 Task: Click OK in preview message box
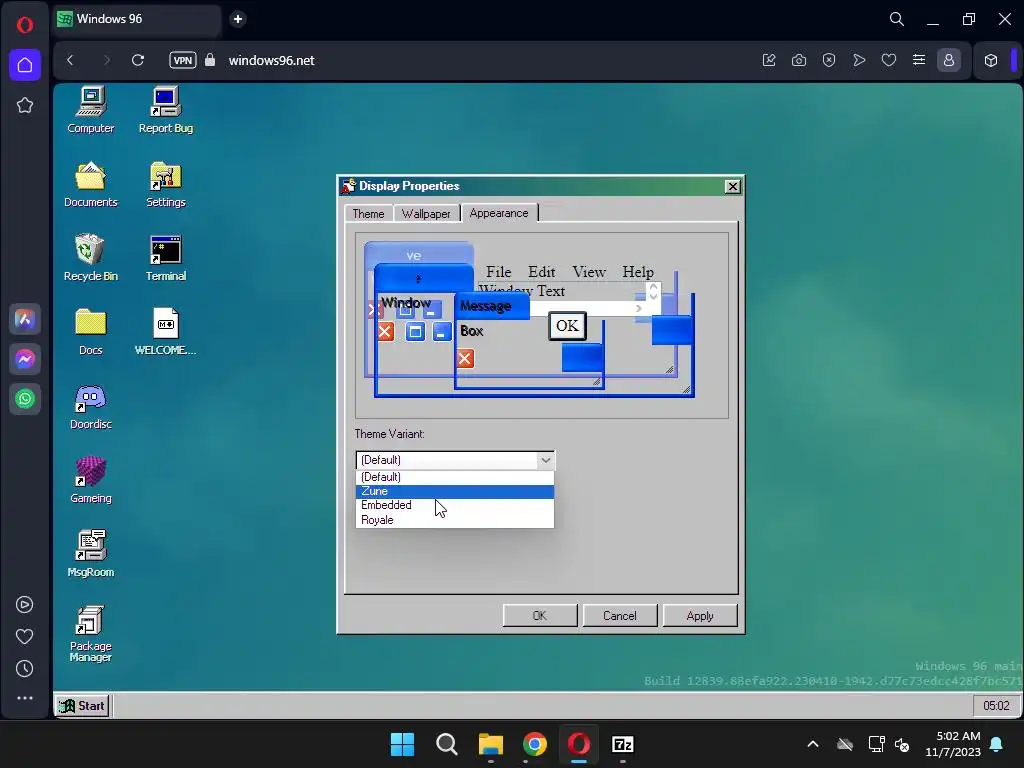pyautogui.click(x=567, y=326)
